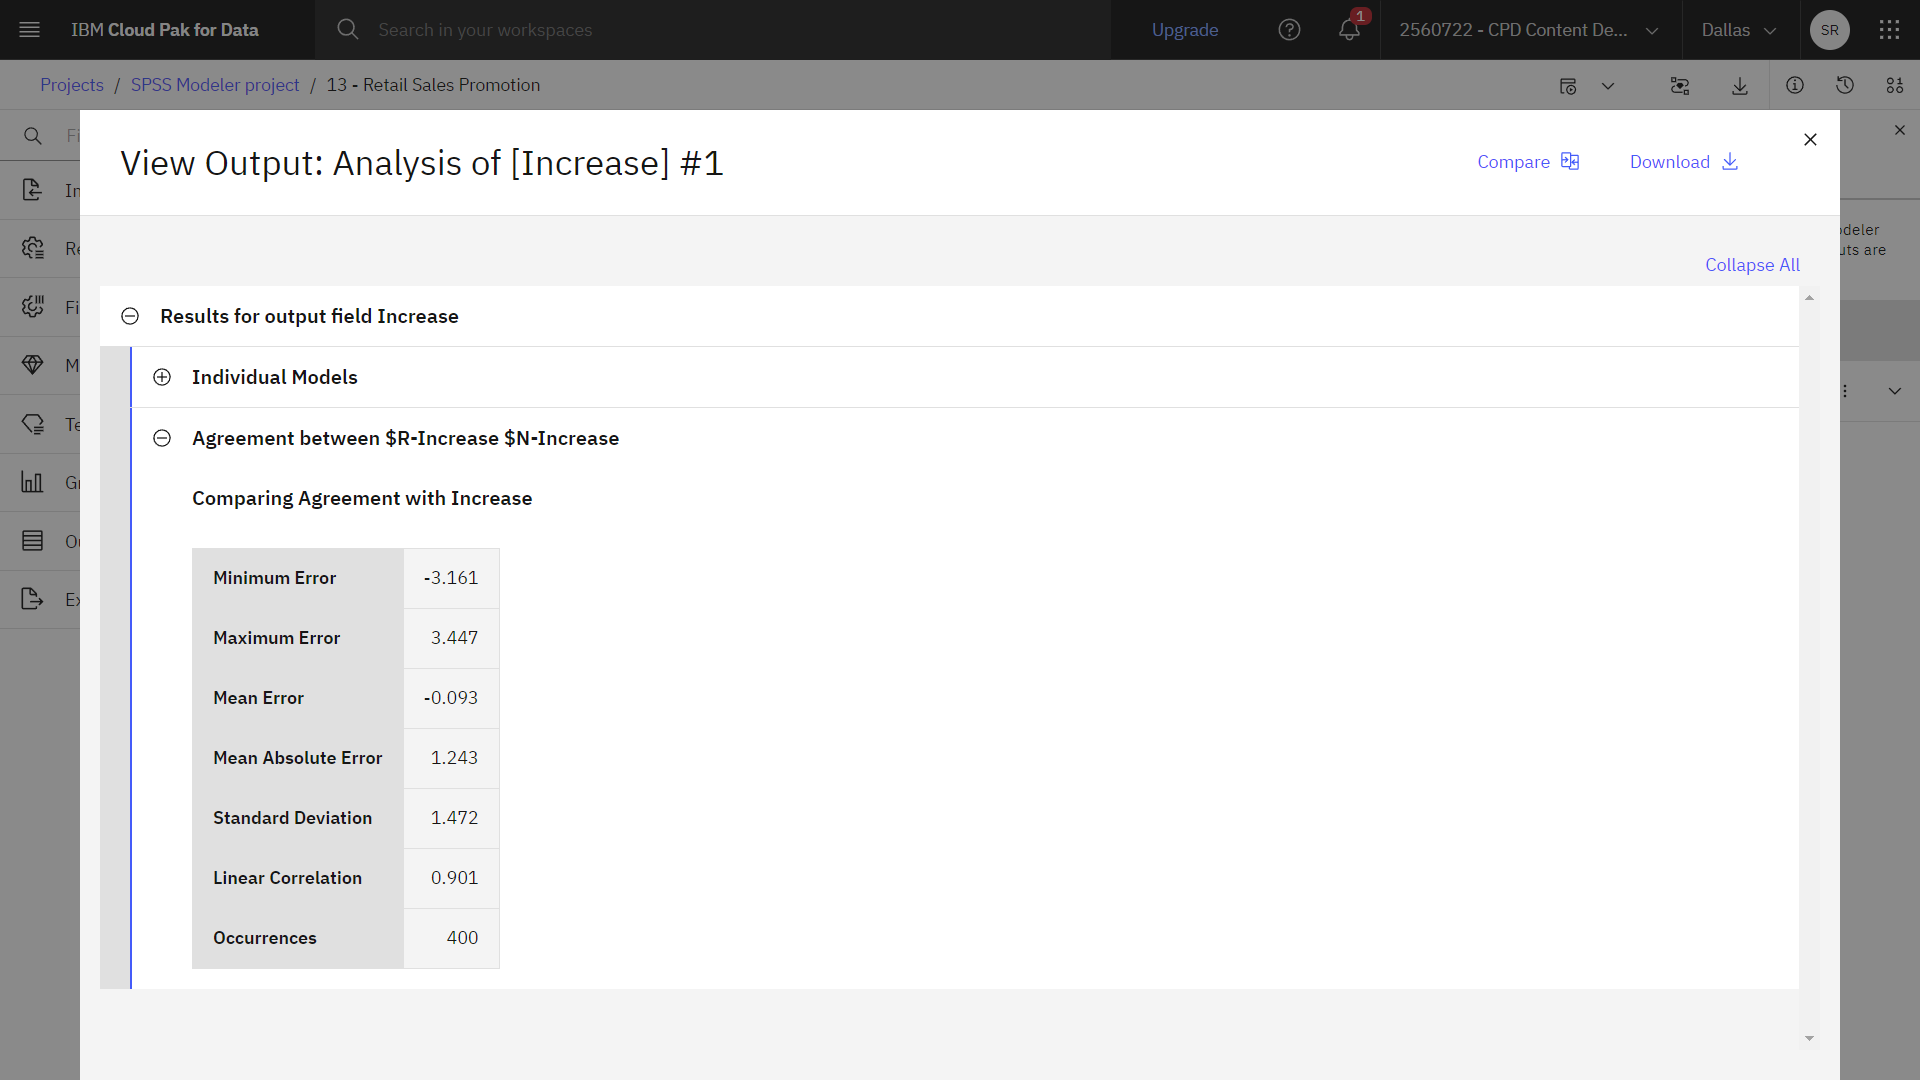The width and height of the screenshot is (1920, 1080).
Task: Click the IBM Cloud Pak for Data home icon
Action: pyautogui.click(x=165, y=29)
